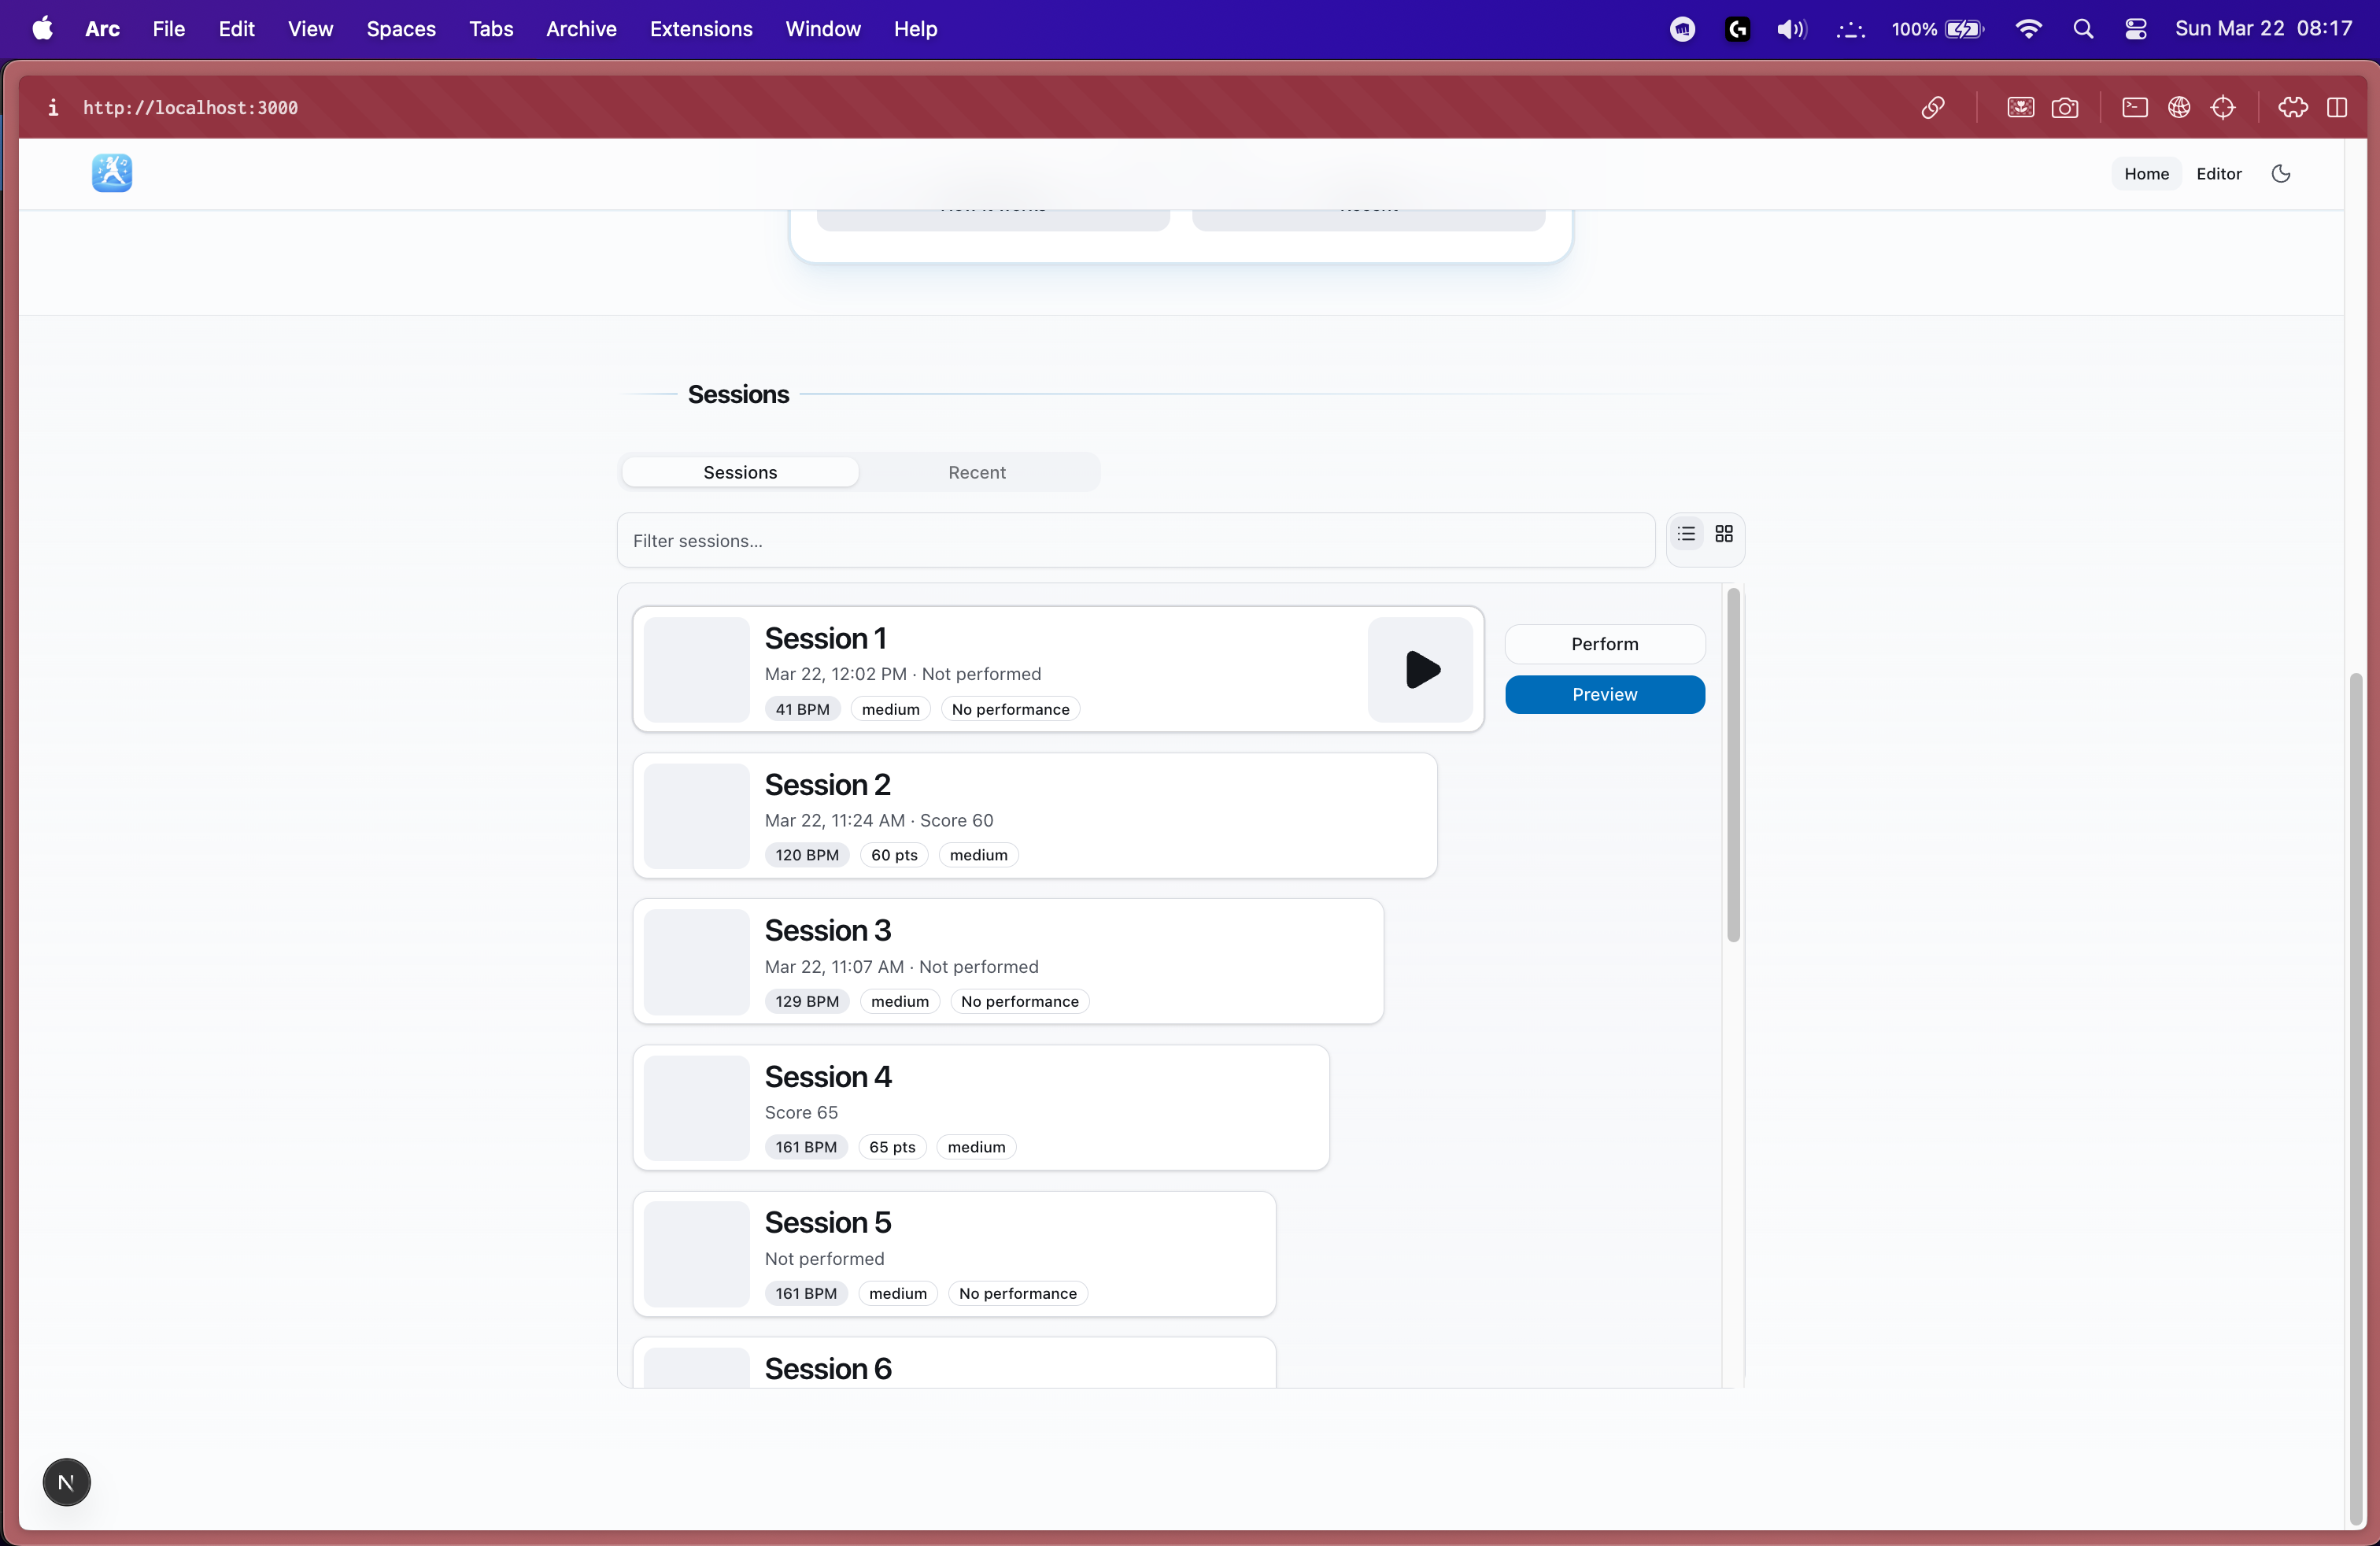The width and height of the screenshot is (2380, 1546).
Task: Click the Filter sessions input field
Action: [1135, 541]
